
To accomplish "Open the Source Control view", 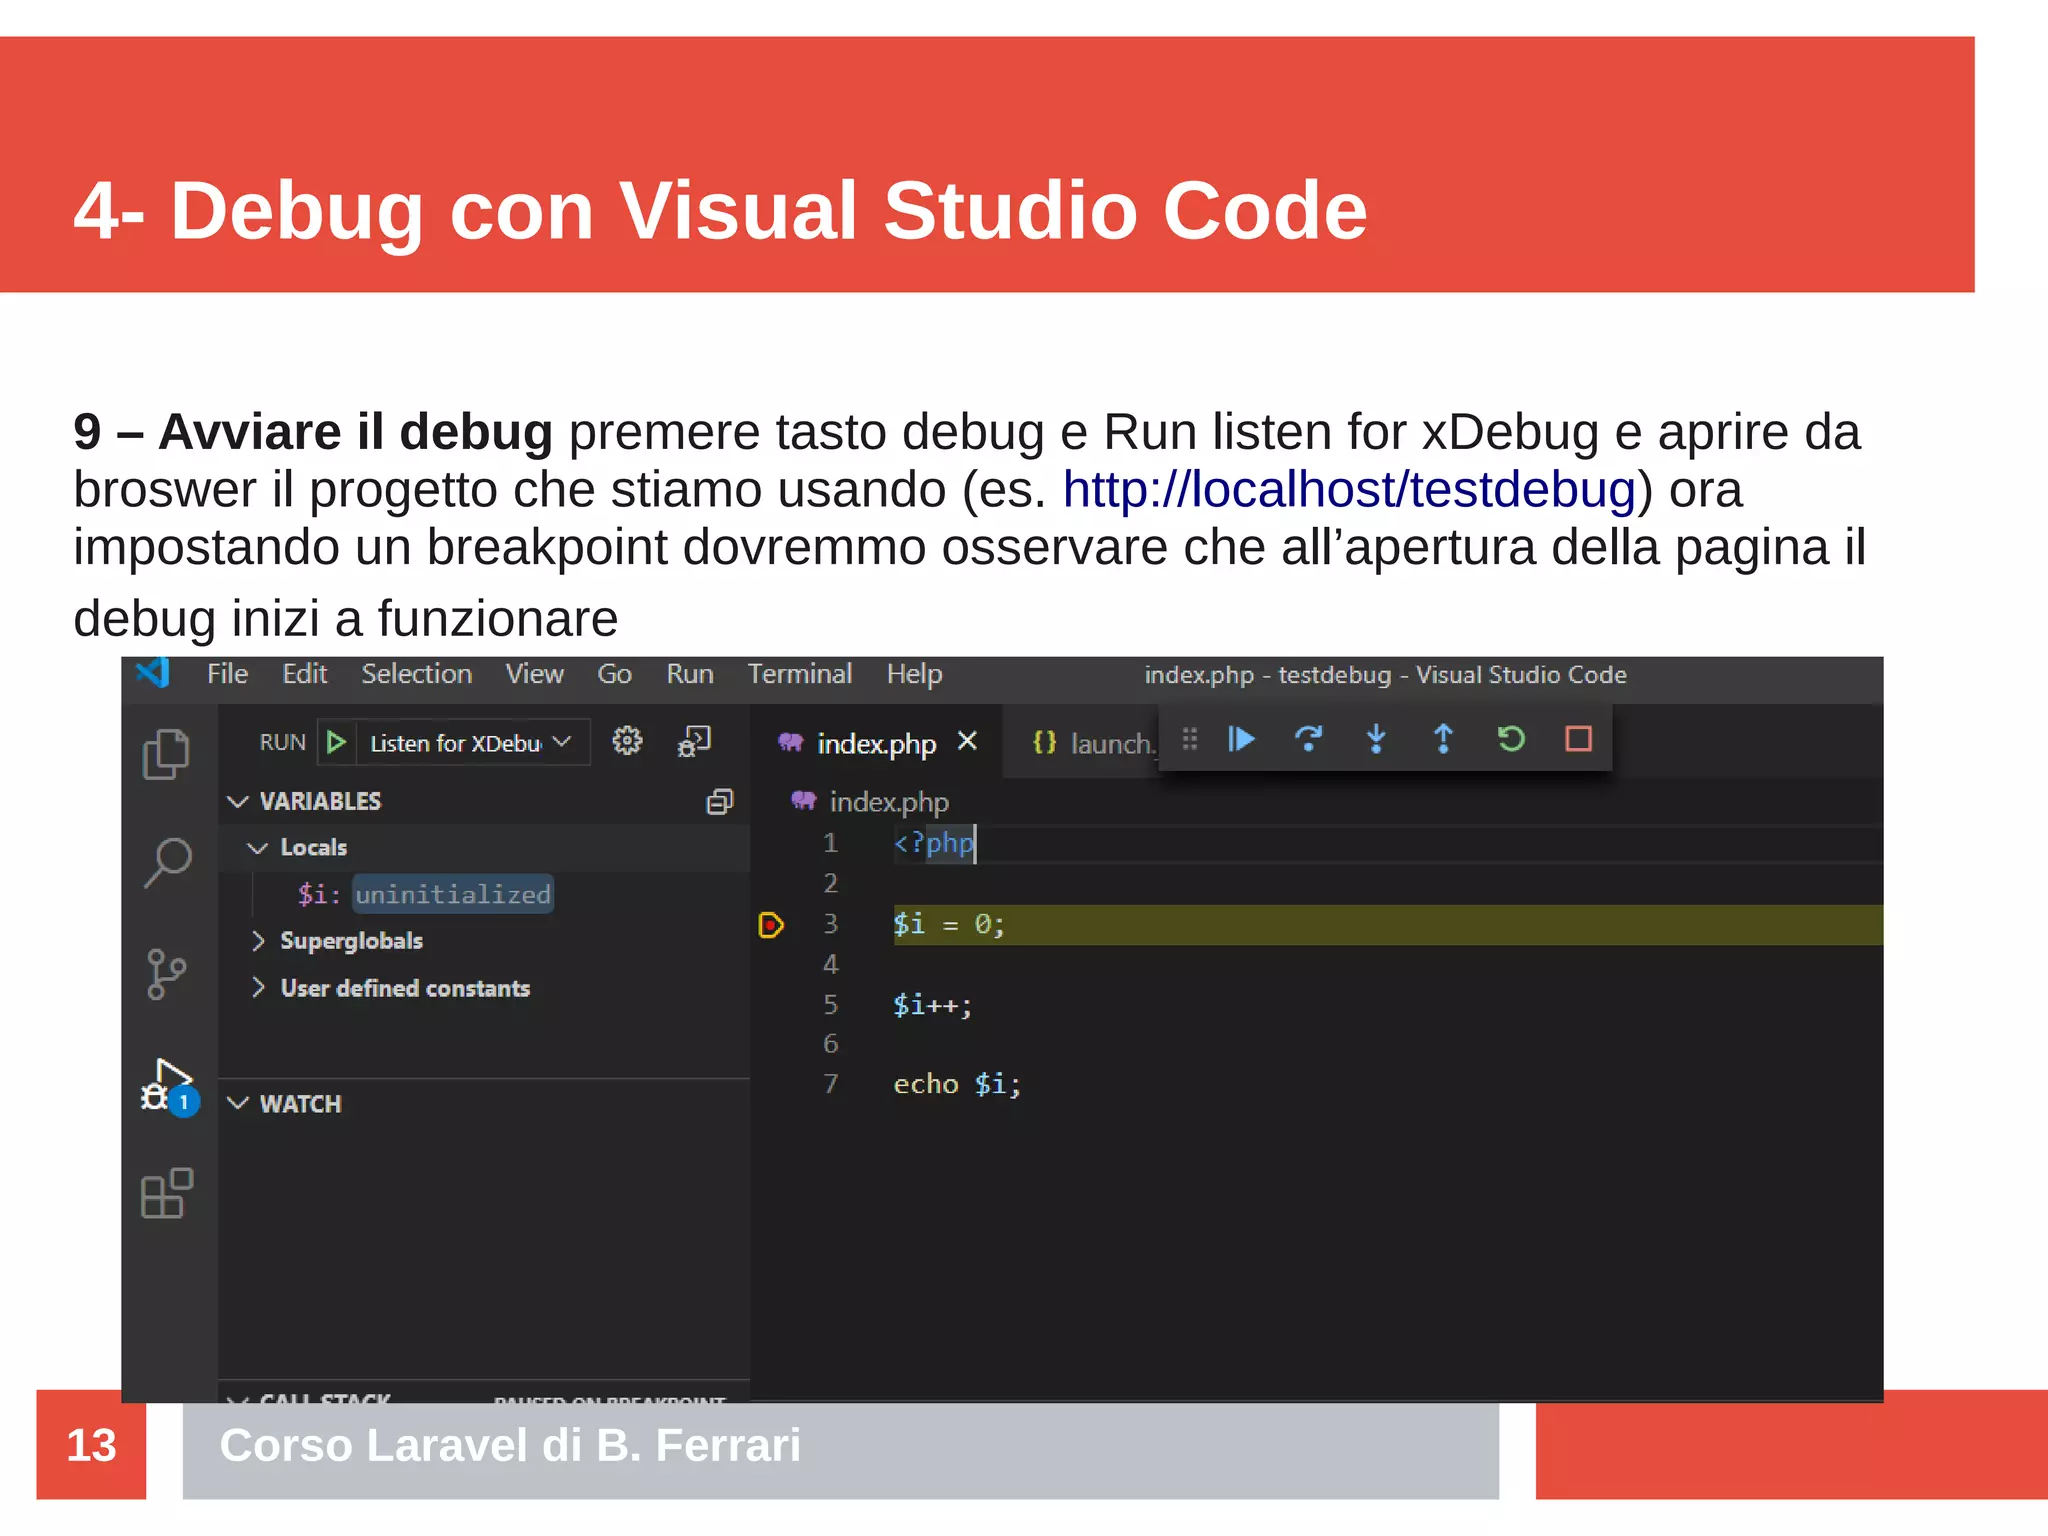I will click(x=166, y=973).
